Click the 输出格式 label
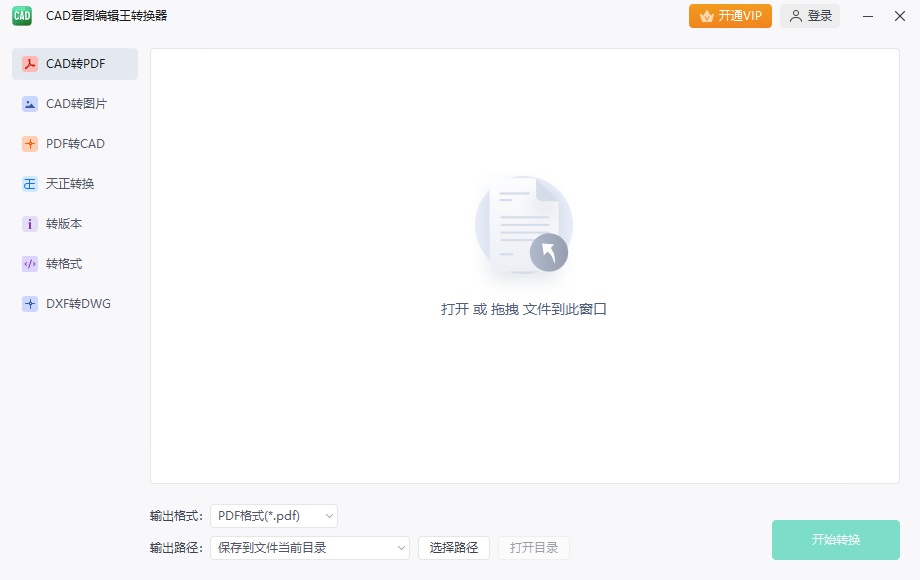 pos(176,516)
